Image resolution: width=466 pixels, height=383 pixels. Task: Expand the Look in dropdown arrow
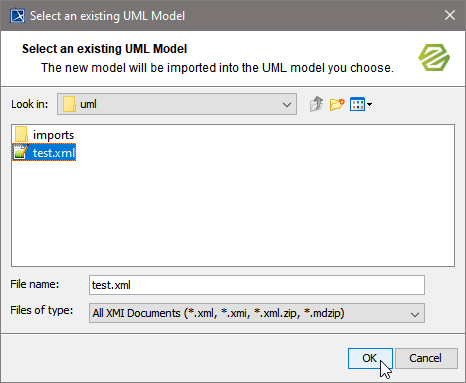pyautogui.click(x=287, y=105)
